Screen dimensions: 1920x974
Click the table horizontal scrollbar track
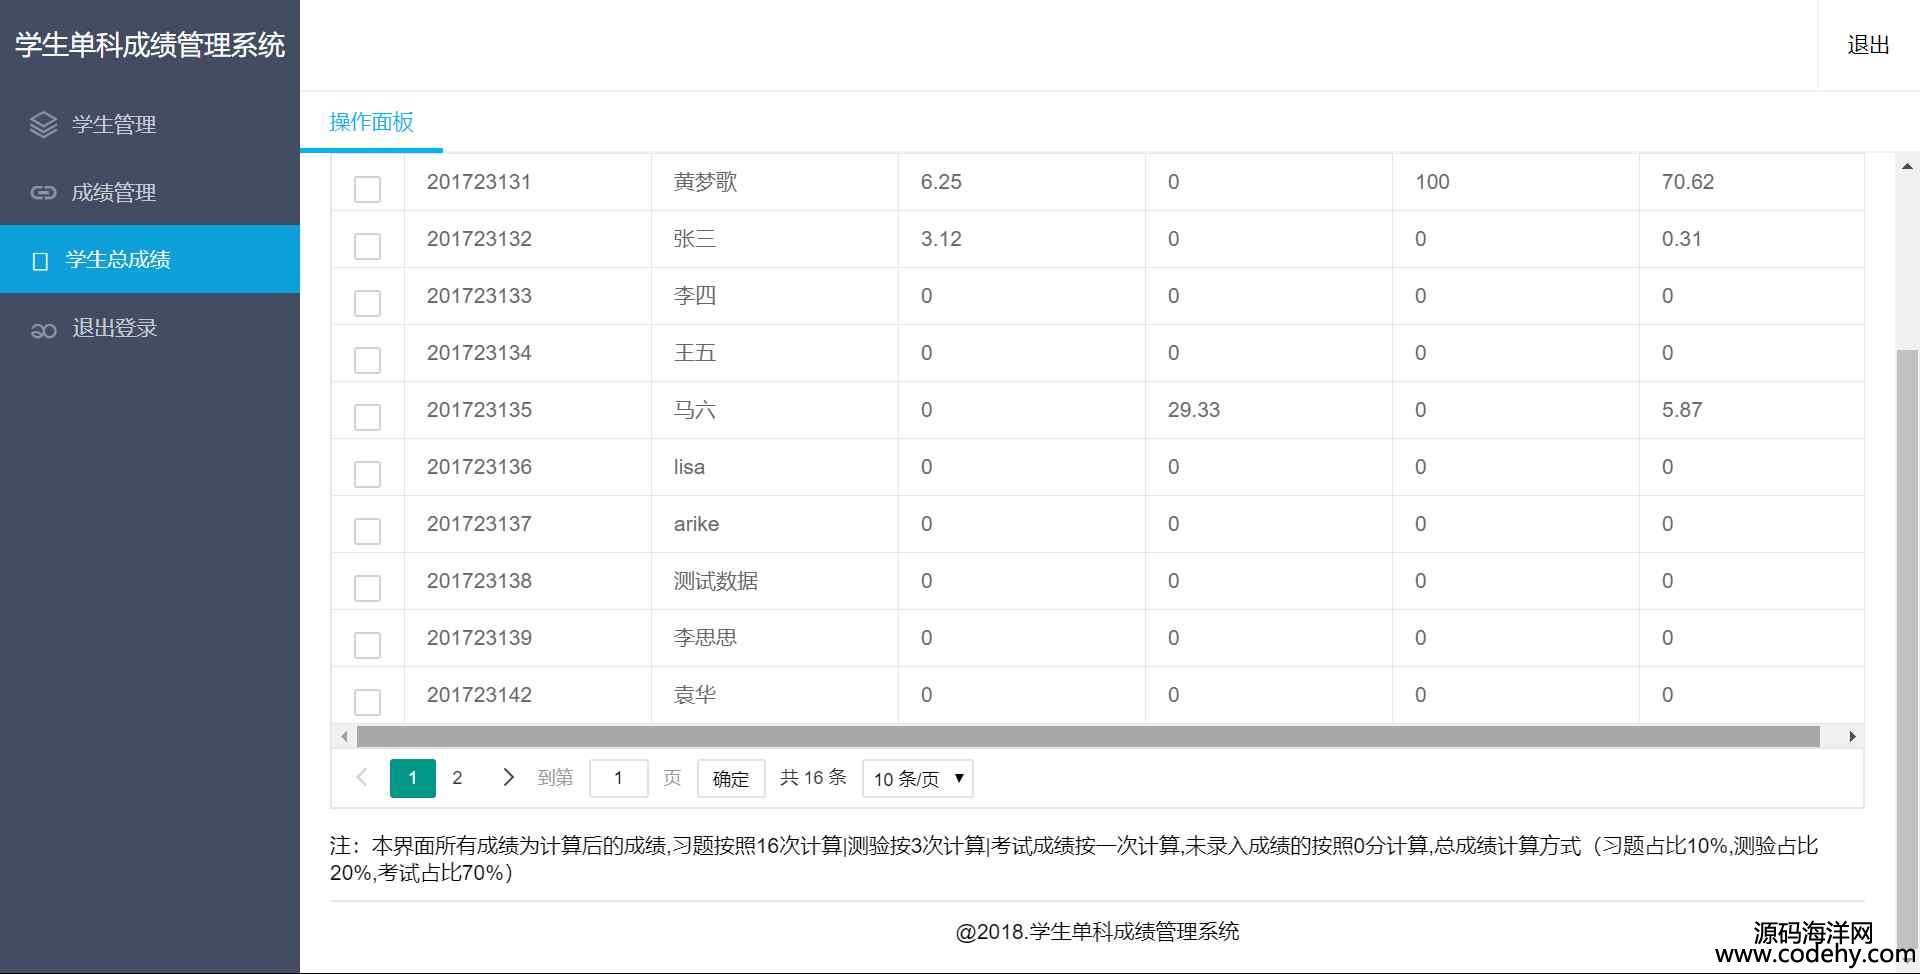point(1087,737)
